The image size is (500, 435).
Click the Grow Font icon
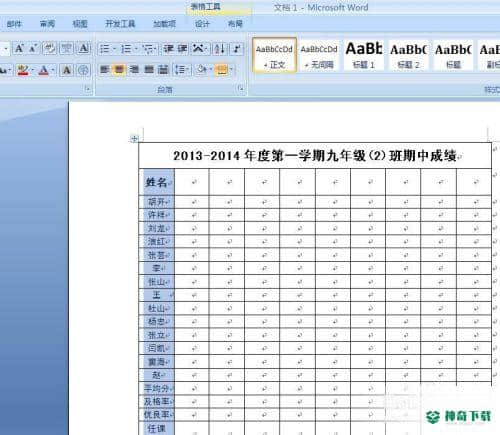19,49
